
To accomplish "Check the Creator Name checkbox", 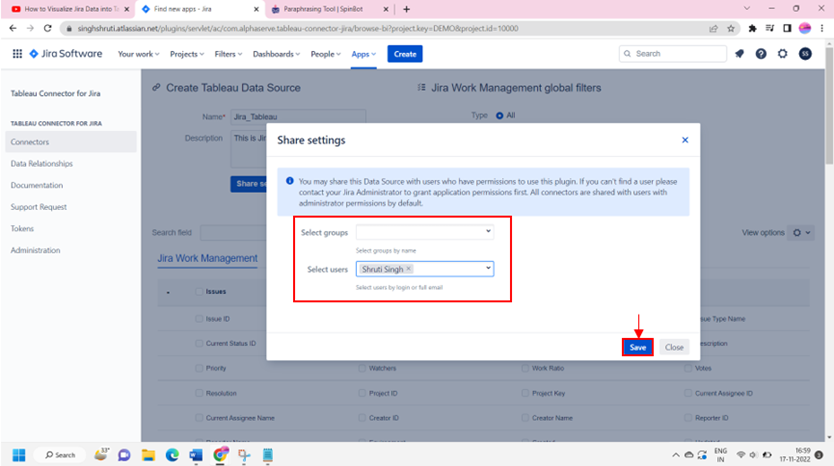I will coord(525,418).
